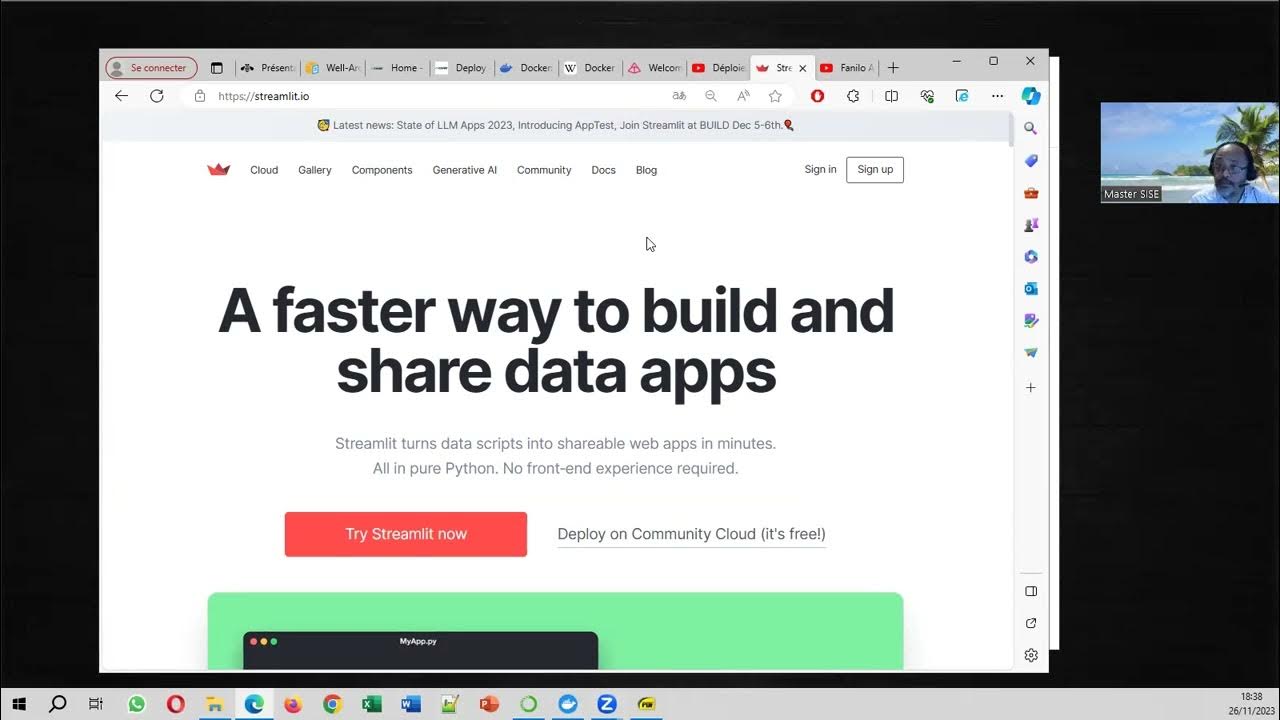Open the Generative AI nav link
Image resolution: width=1280 pixels, height=720 pixels.
(x=464, y=170)
